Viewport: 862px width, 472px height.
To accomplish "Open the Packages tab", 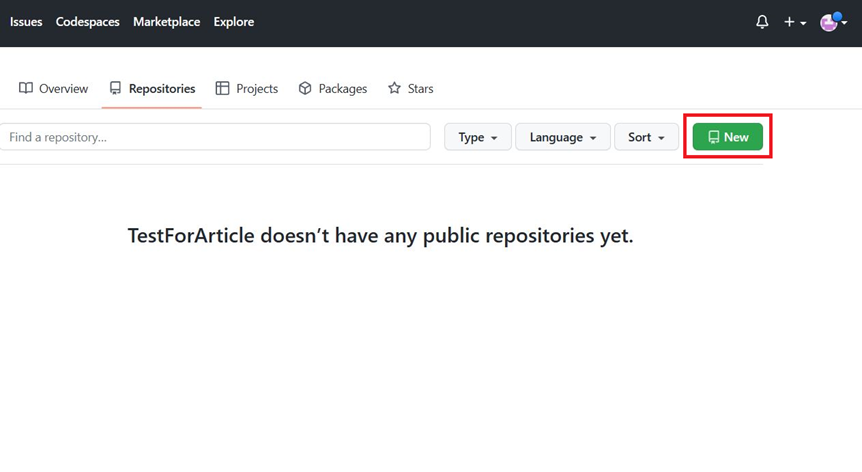I will pyautogui.click(x=333, y=88).
